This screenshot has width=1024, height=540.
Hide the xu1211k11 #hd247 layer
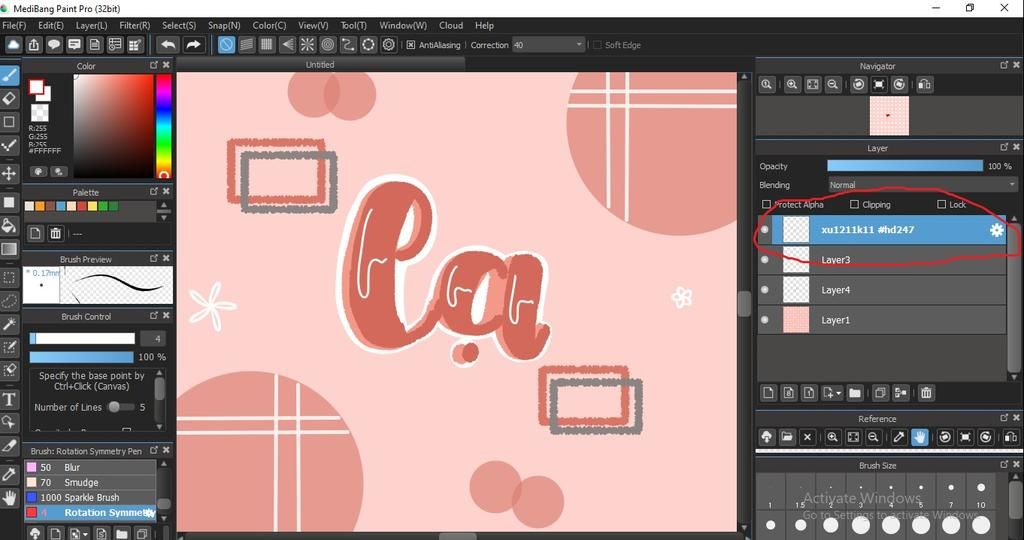pos(765,230)
